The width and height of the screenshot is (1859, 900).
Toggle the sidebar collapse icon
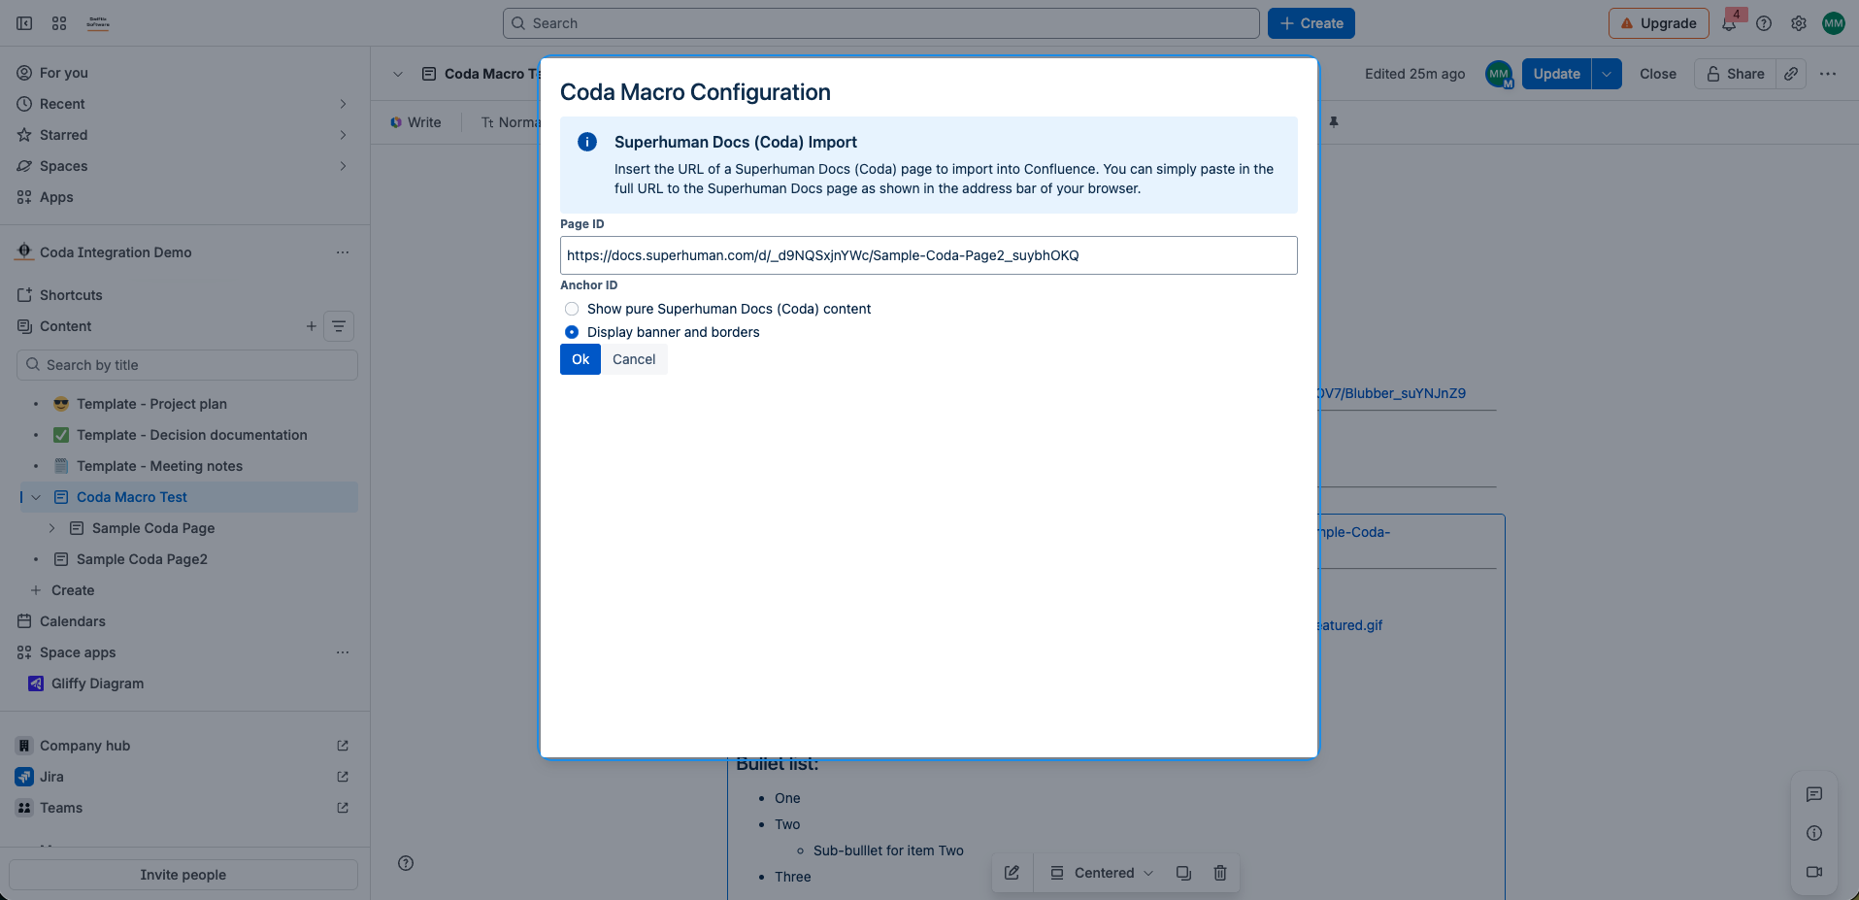24,23
